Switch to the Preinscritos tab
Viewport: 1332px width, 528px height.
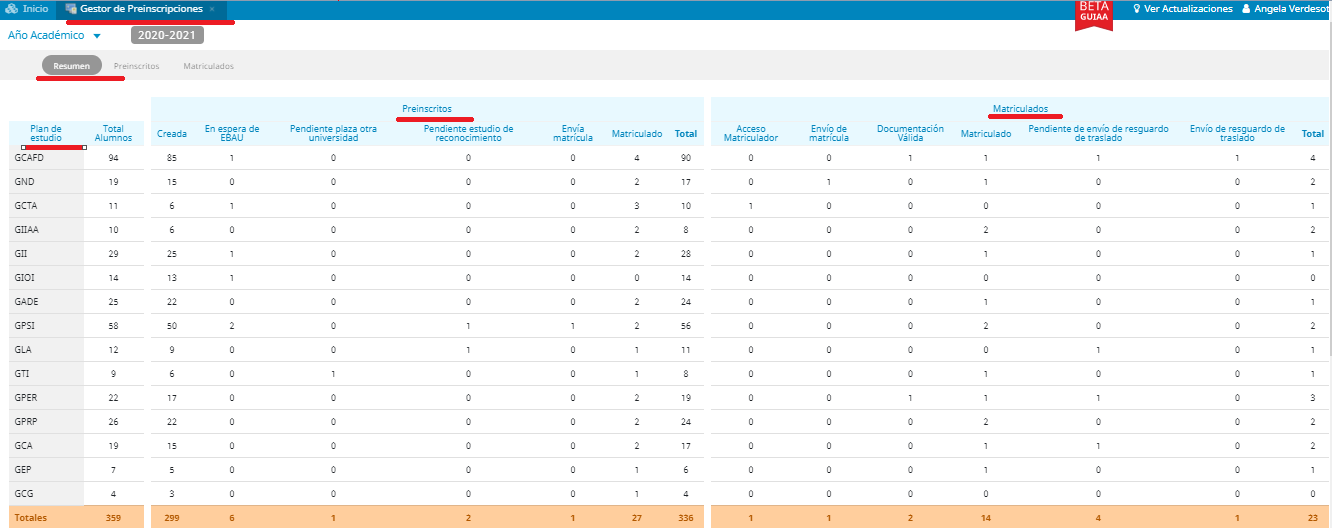click(x=136, y=66)
